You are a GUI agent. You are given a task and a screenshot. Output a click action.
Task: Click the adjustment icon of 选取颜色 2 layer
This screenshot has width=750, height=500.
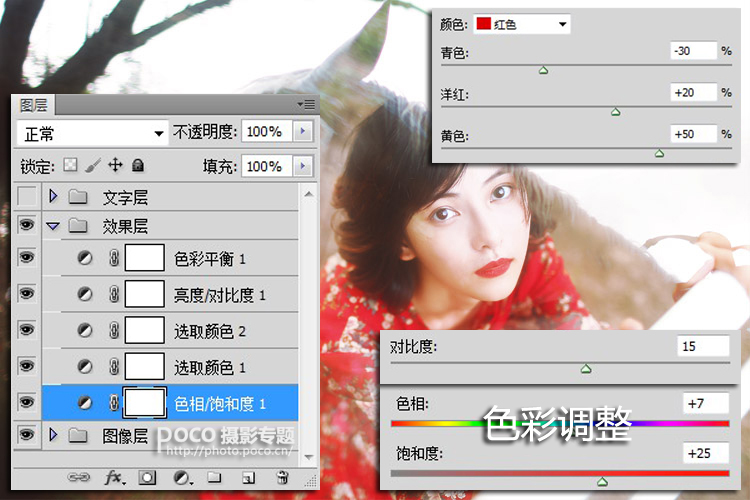point(85,330)
